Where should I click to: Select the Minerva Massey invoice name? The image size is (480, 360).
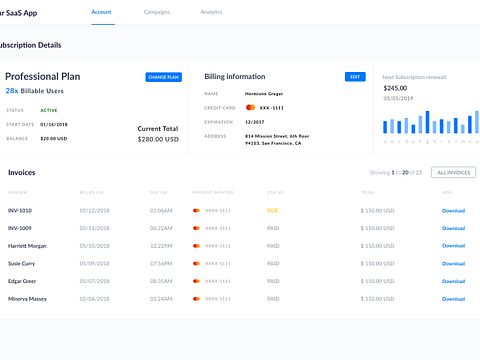(x=27, y=299)
